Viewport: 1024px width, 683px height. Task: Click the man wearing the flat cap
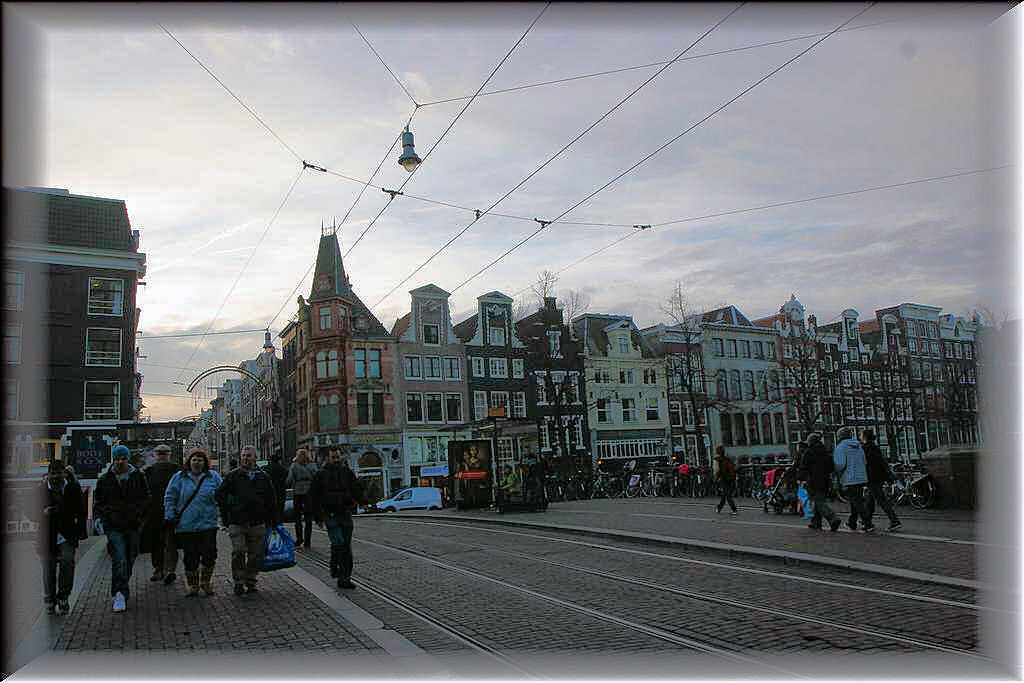click(161, 510)
